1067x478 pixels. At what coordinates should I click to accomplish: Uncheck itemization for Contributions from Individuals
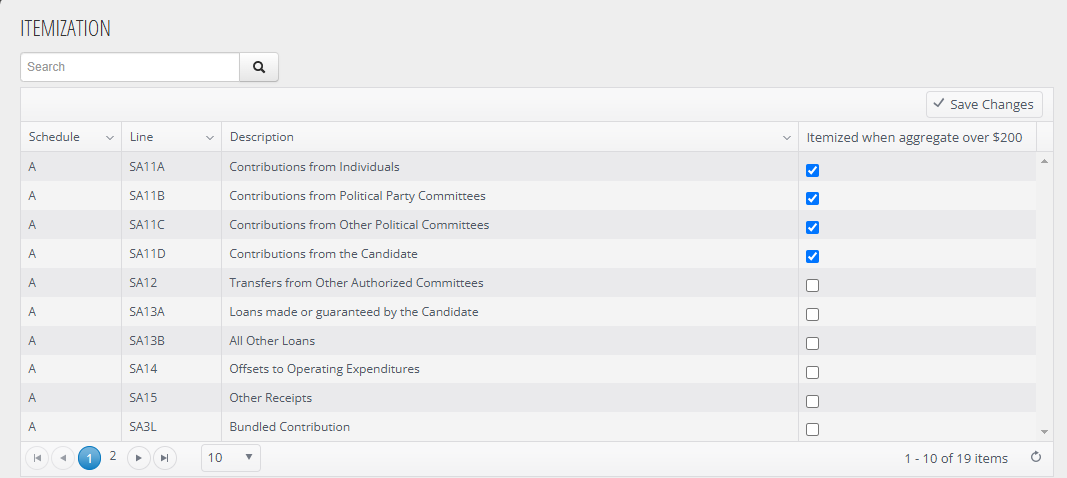812,170
